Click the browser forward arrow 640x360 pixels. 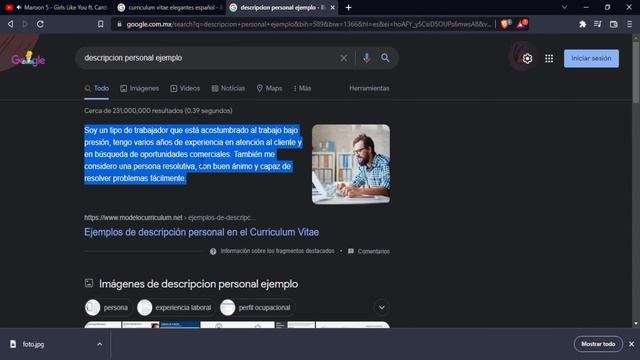pos(25,24)
